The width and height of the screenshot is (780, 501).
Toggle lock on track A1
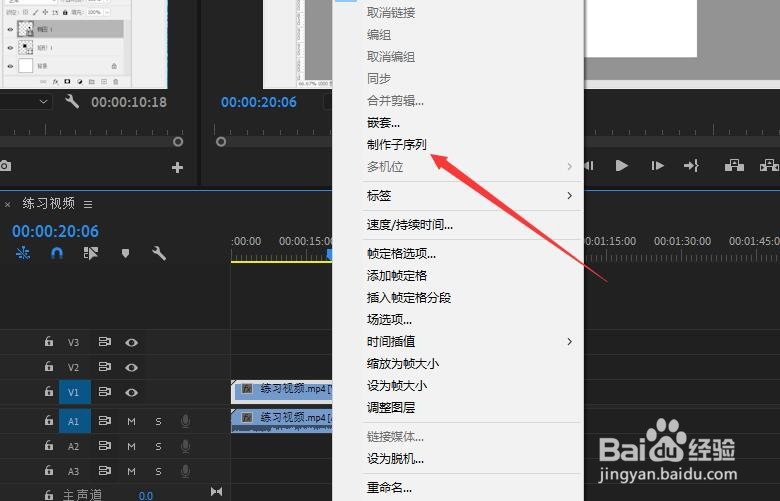(49, 421)
